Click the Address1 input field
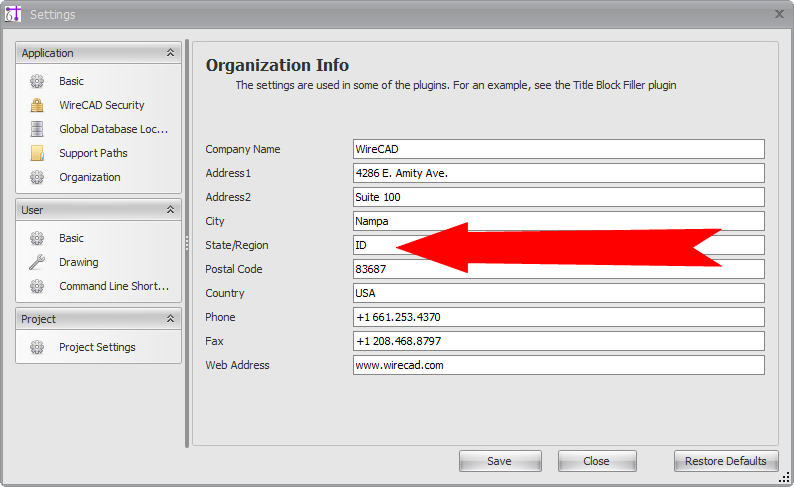 pos(559,173)
